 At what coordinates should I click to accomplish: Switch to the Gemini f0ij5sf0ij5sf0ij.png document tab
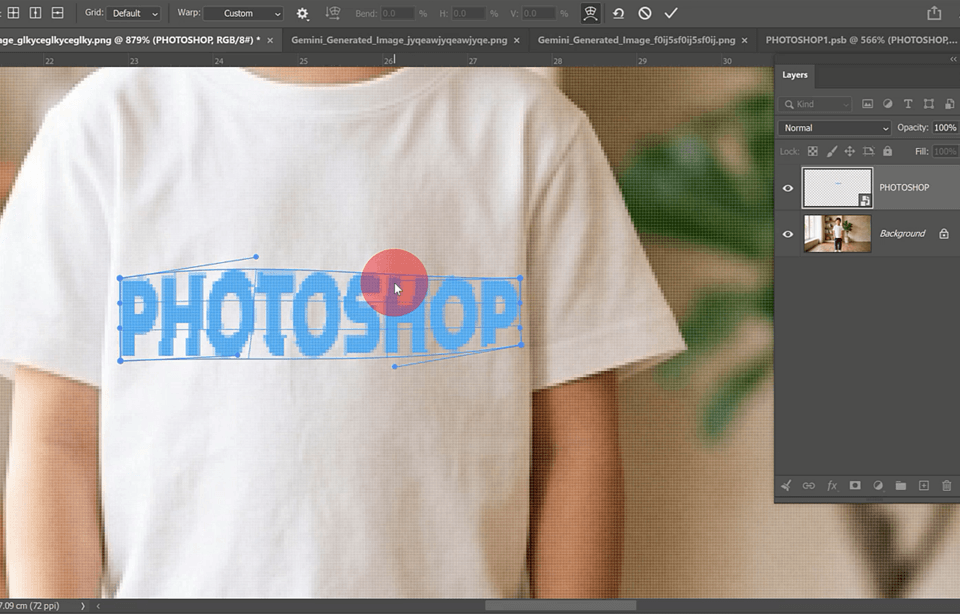coord(636,40)
